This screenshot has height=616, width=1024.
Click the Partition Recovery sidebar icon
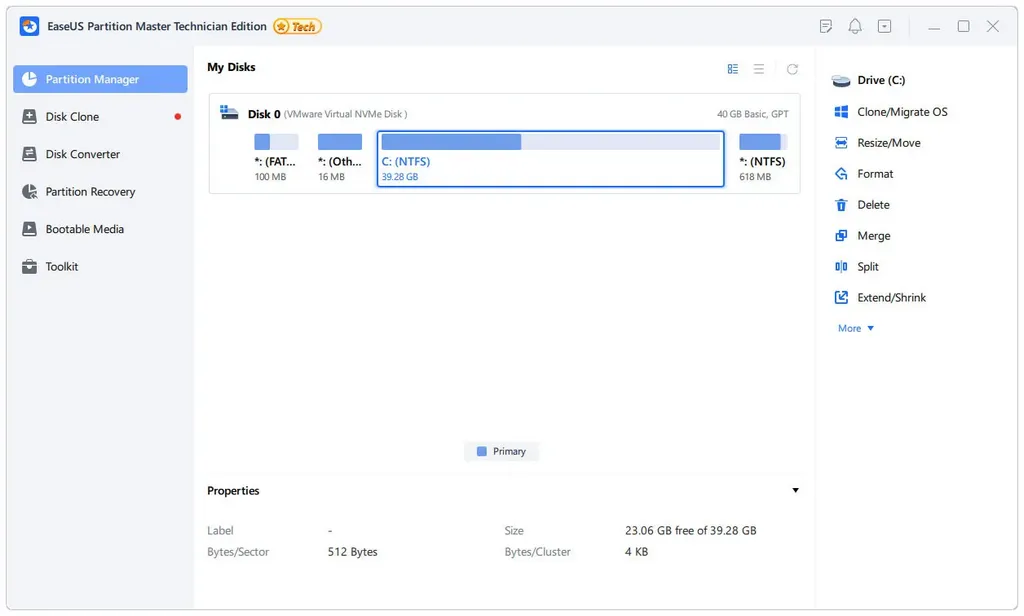click(x=29, y=191)
